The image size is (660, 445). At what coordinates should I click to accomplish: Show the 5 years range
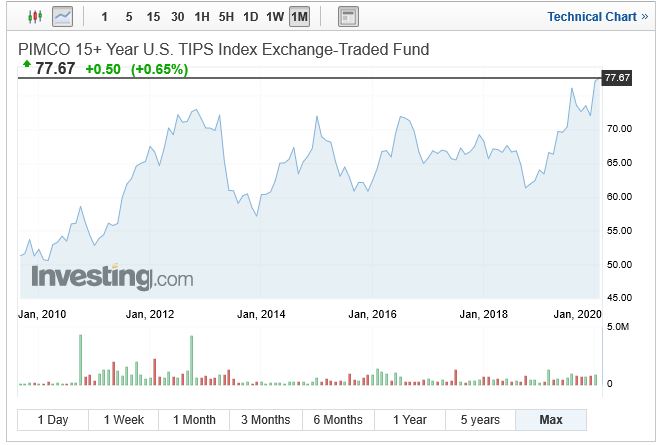coord(480,420)
